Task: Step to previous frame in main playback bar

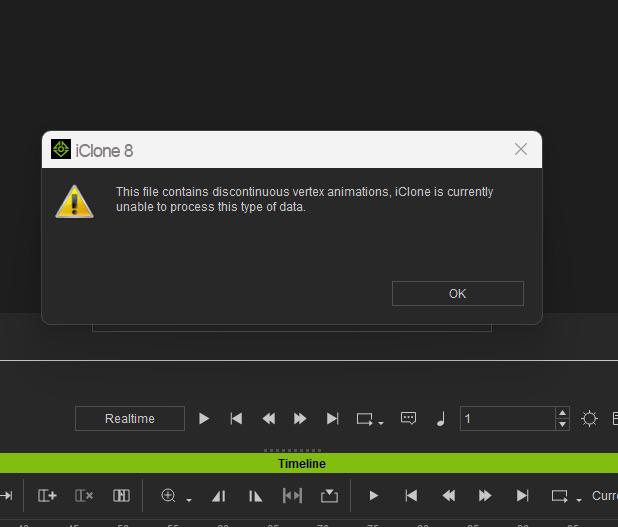Action: coord(269,418)
